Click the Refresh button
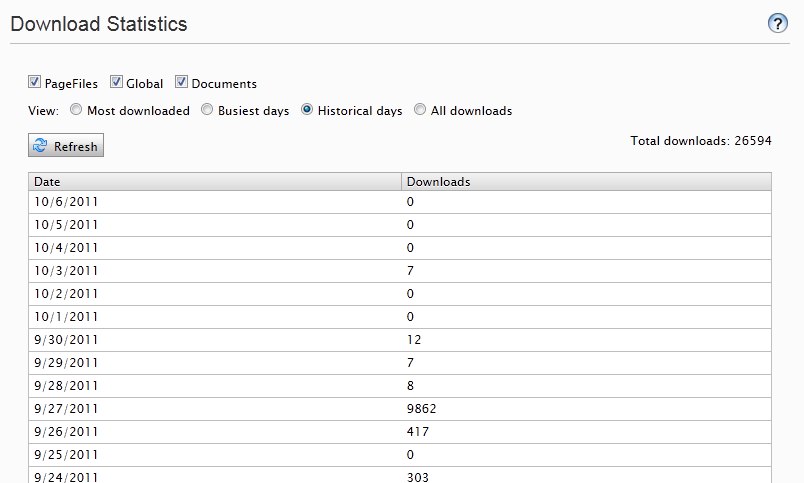The width and height of the screenshot is (804, 483). (66, 146)
